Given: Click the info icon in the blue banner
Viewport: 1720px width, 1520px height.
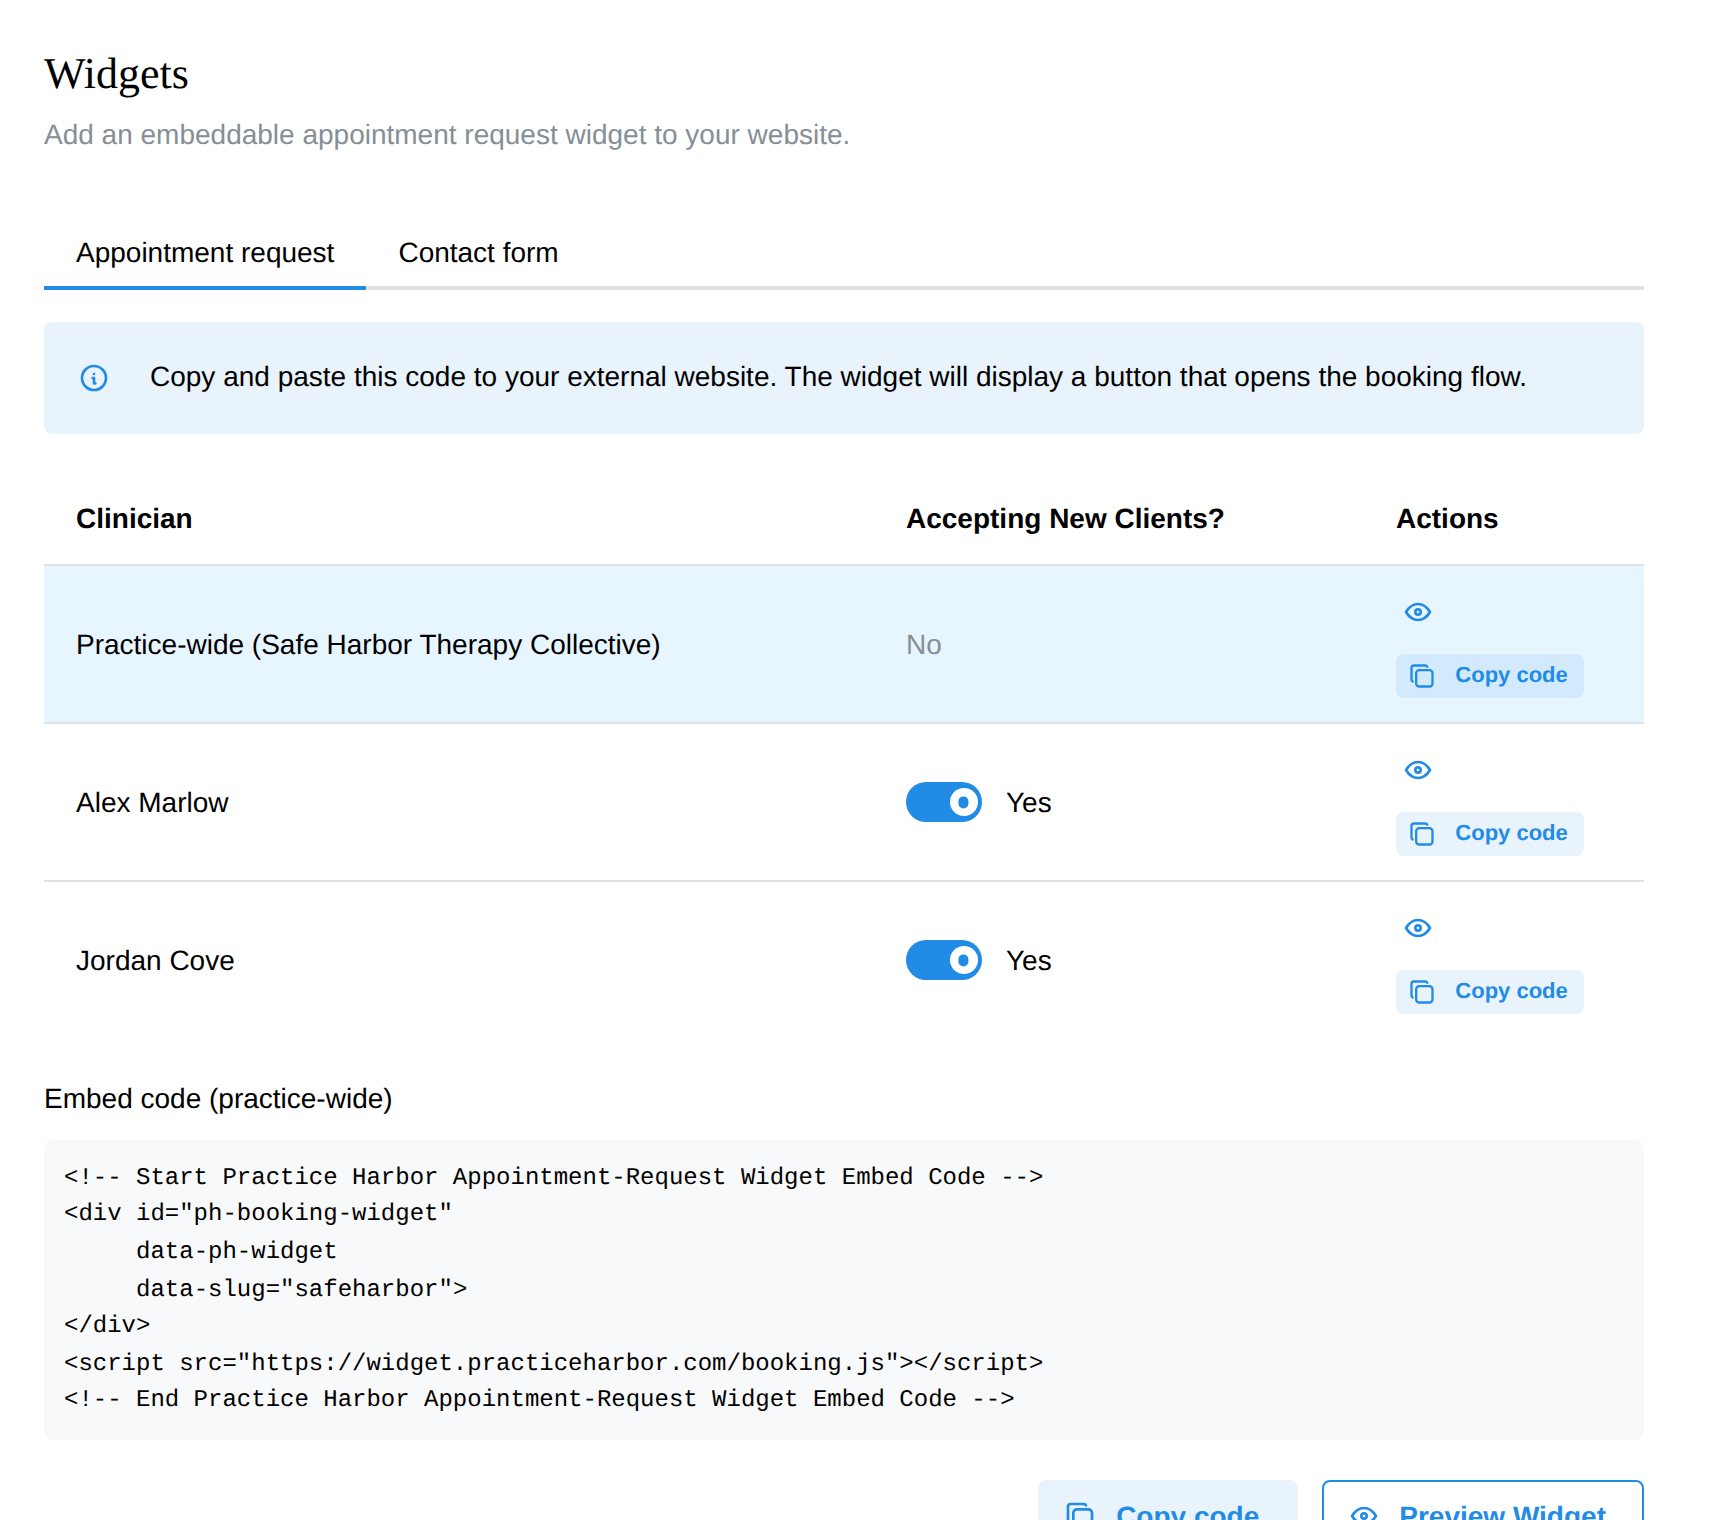Looking at the screenshot, I should tap(94, 378).
